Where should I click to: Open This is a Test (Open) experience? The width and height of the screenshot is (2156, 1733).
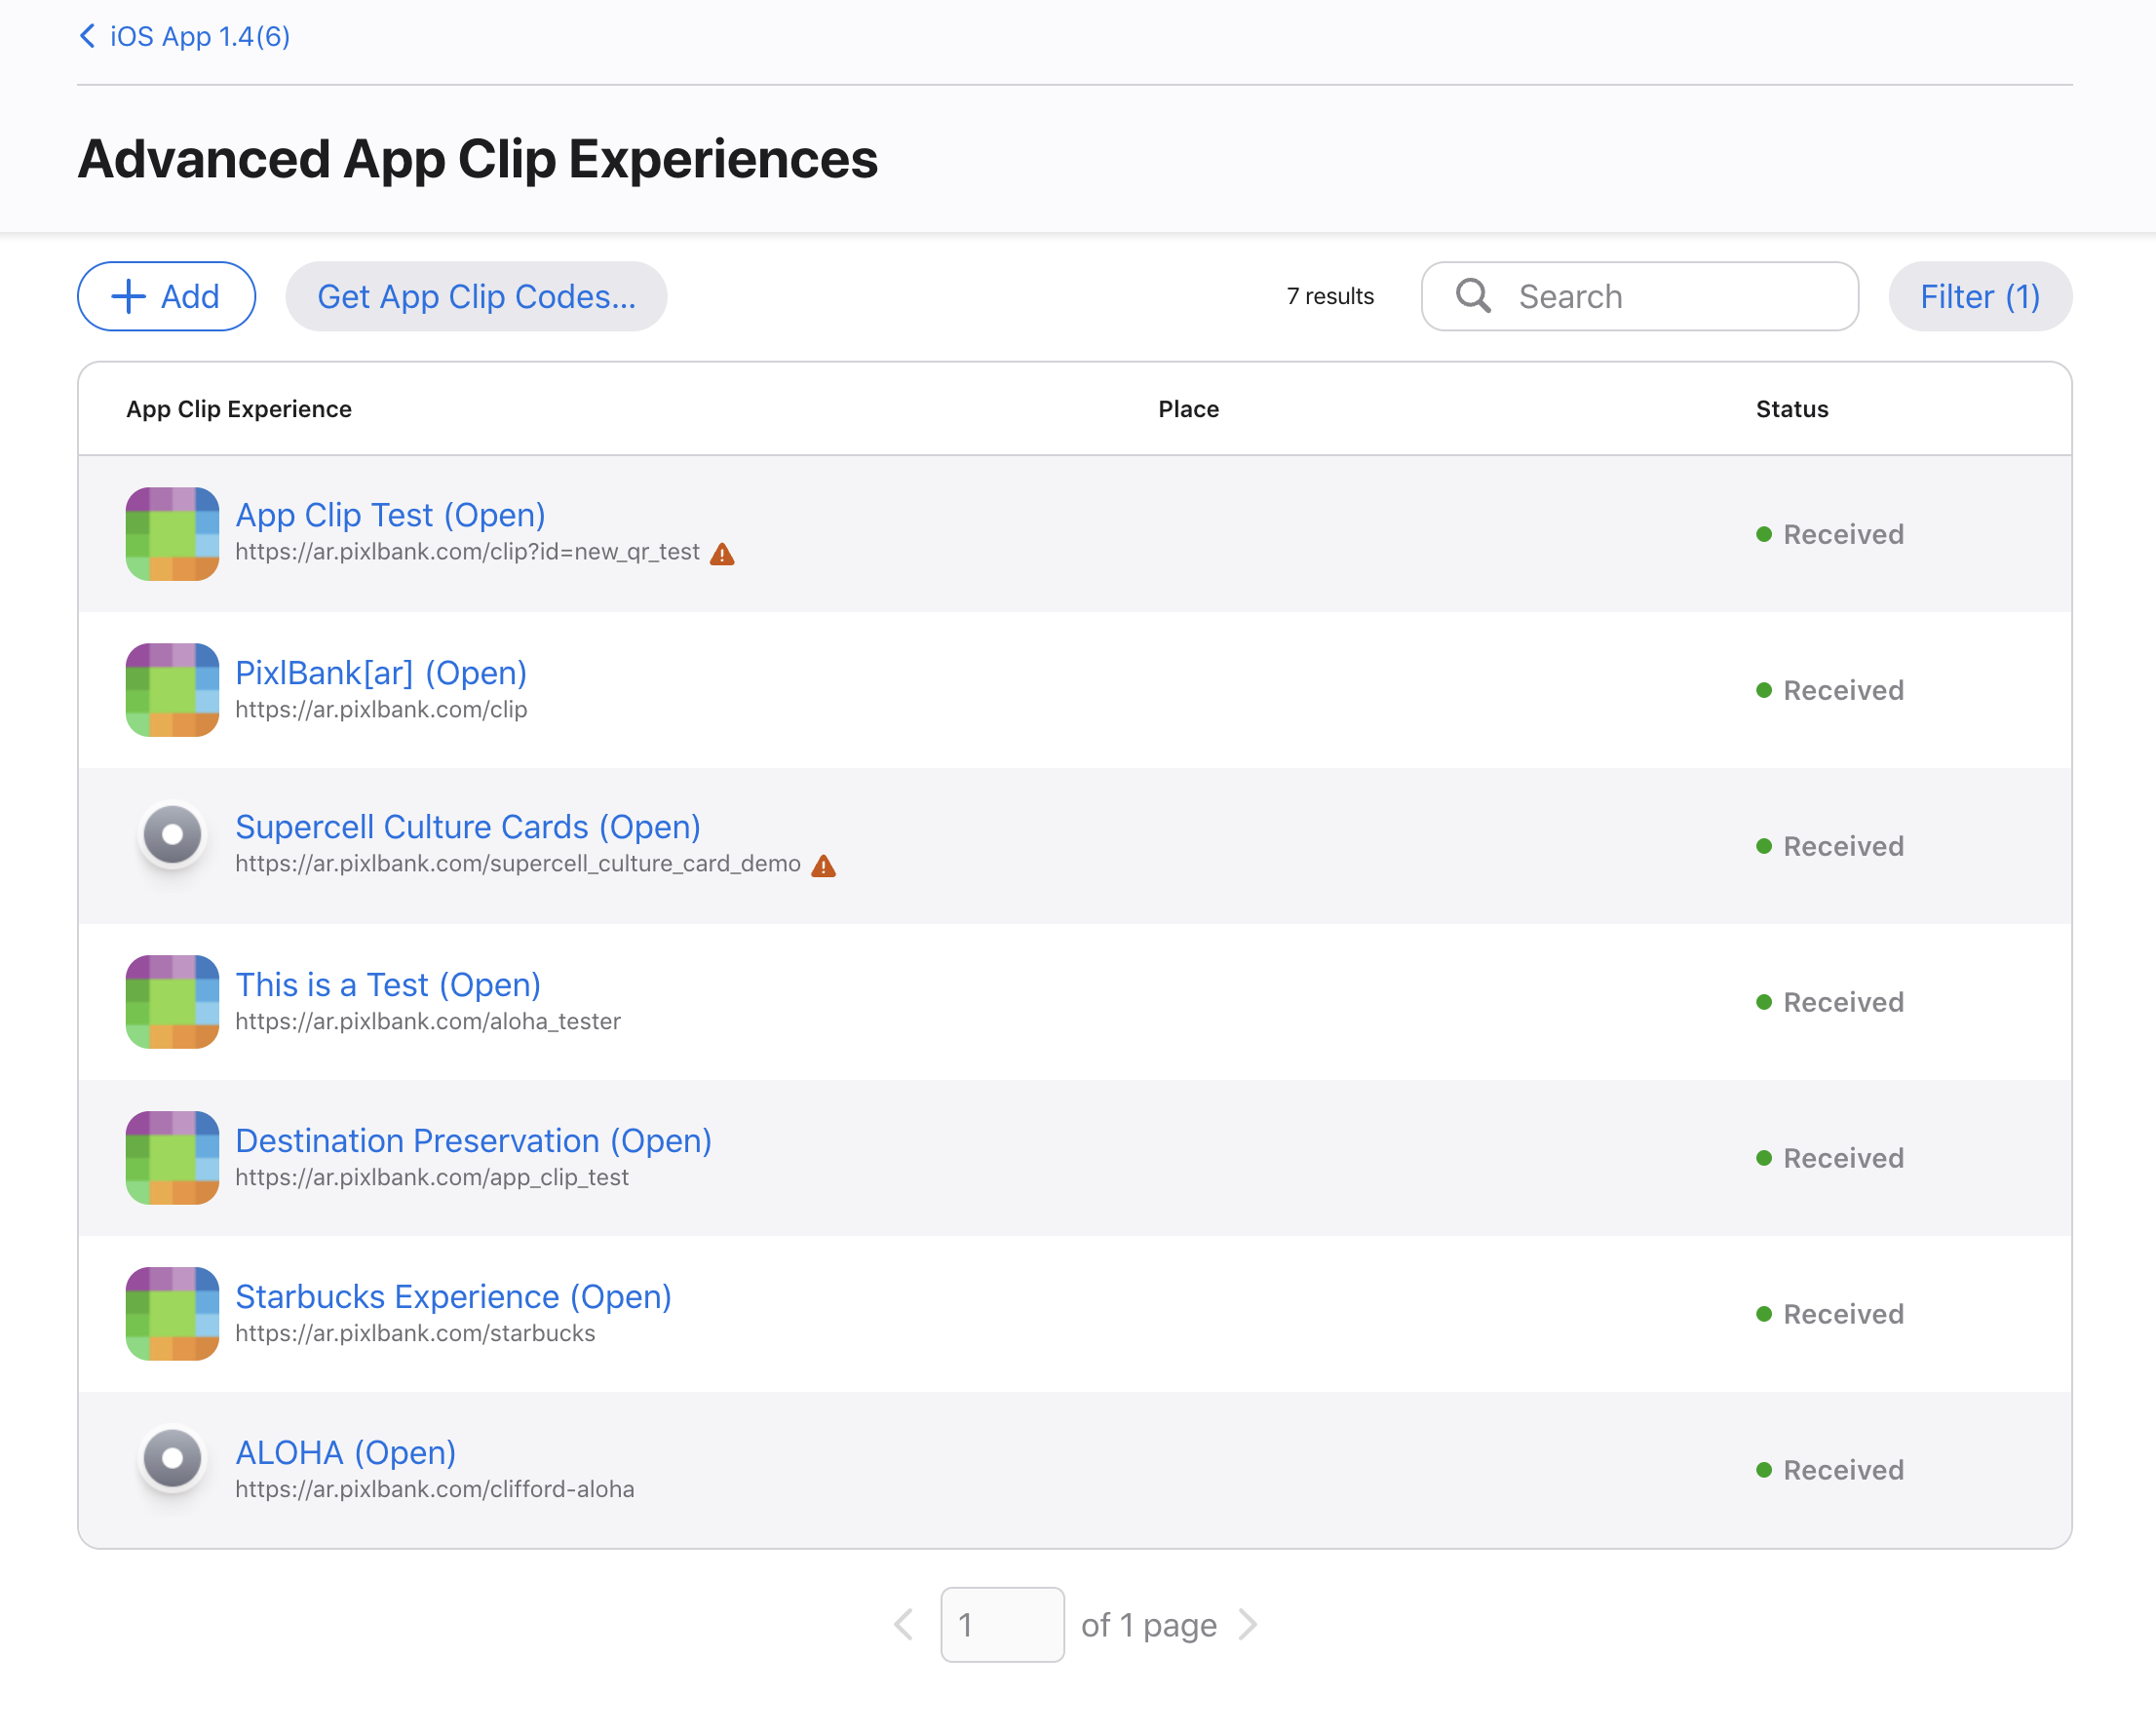(388, 984)
